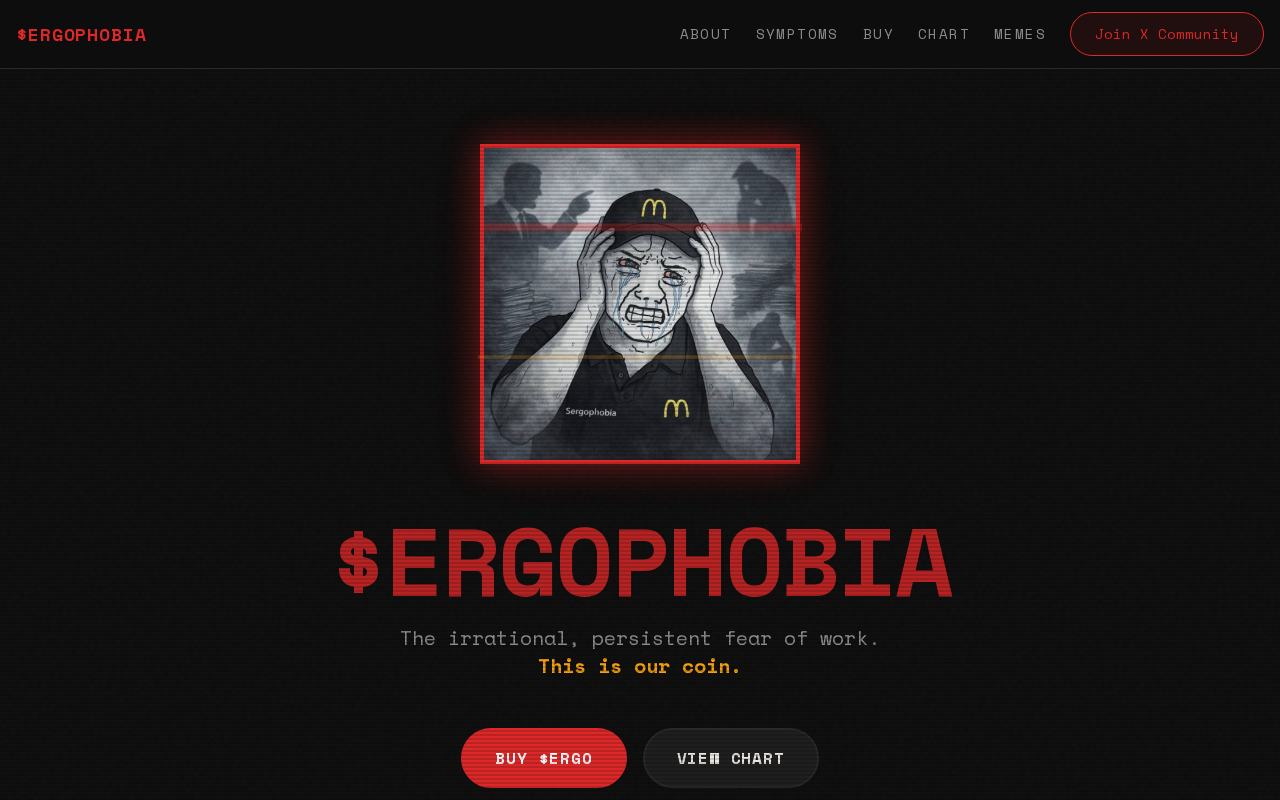1280x800 pixels.
Task: Click the Join X Community button
Action: pos(1167,34)
